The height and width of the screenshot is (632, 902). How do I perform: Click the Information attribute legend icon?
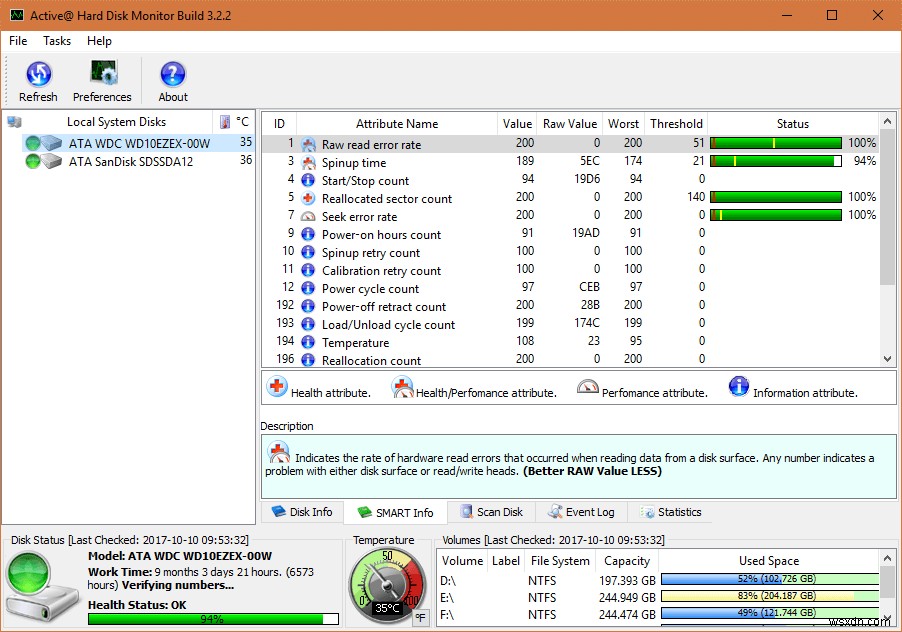[x=737, y=387]
